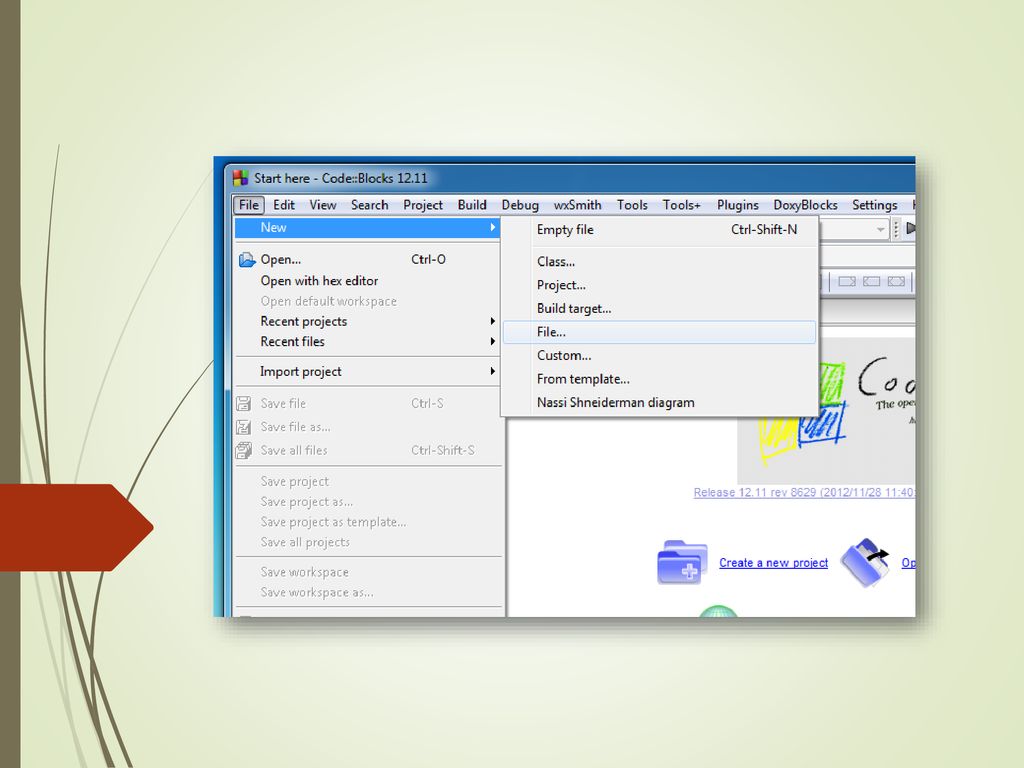Image resolution: width=1024 pixels, height=768 pixels.
Task: Select Save workspace as... entry
Action: (367, 592)
